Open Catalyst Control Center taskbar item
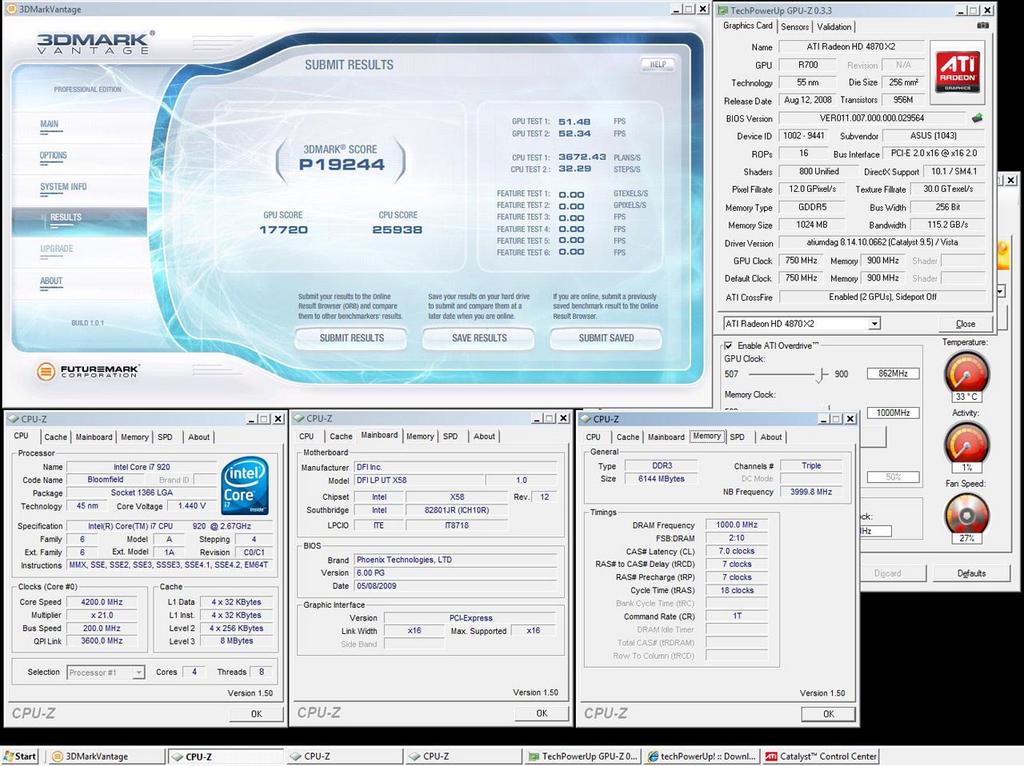The image size is (1024, 766). [x=822, y=756]
